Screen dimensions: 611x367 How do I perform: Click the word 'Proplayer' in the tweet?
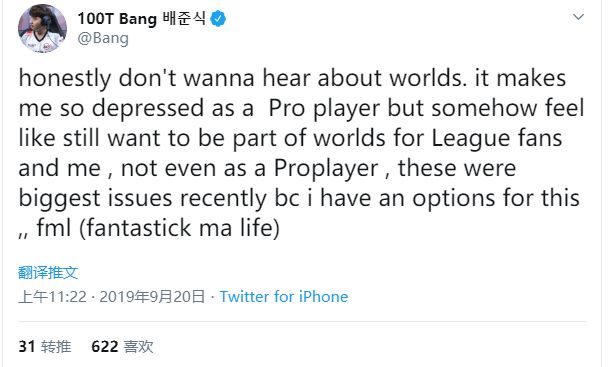326,168
